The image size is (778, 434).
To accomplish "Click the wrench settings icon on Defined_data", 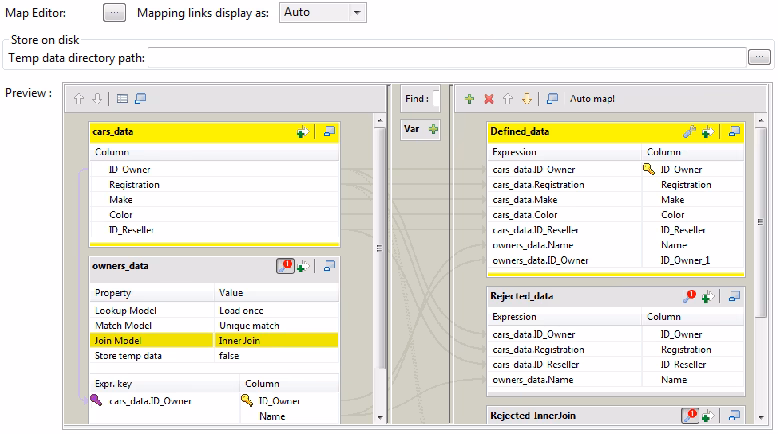I will coord(689,131).
